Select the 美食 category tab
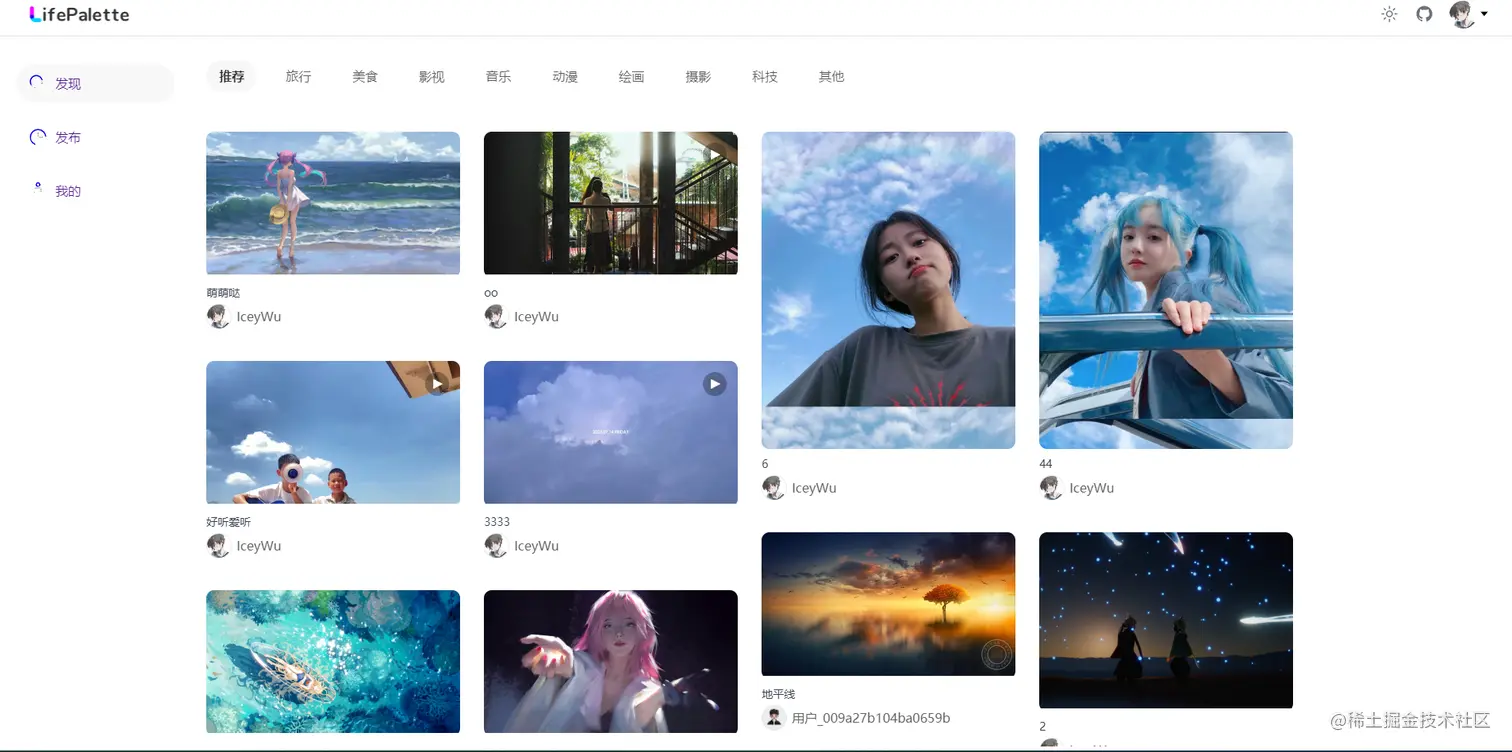 point(365,76)
